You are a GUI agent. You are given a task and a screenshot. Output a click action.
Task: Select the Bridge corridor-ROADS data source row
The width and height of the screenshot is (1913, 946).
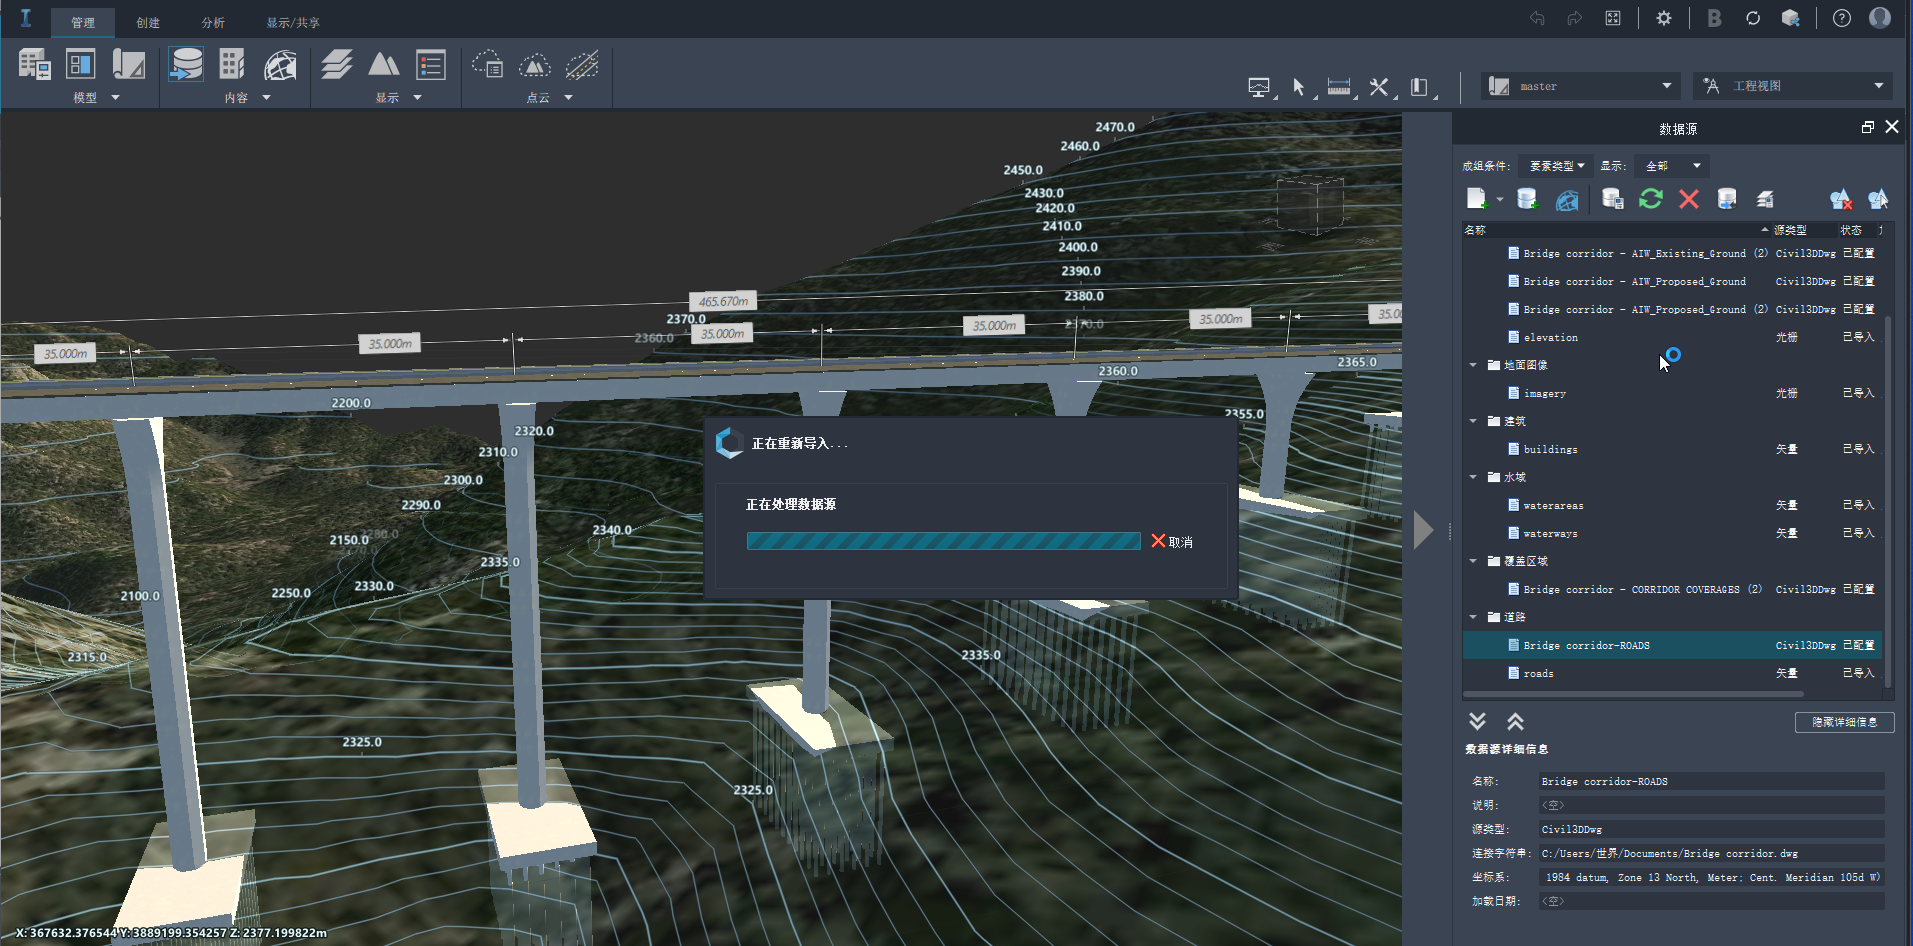1672,645
